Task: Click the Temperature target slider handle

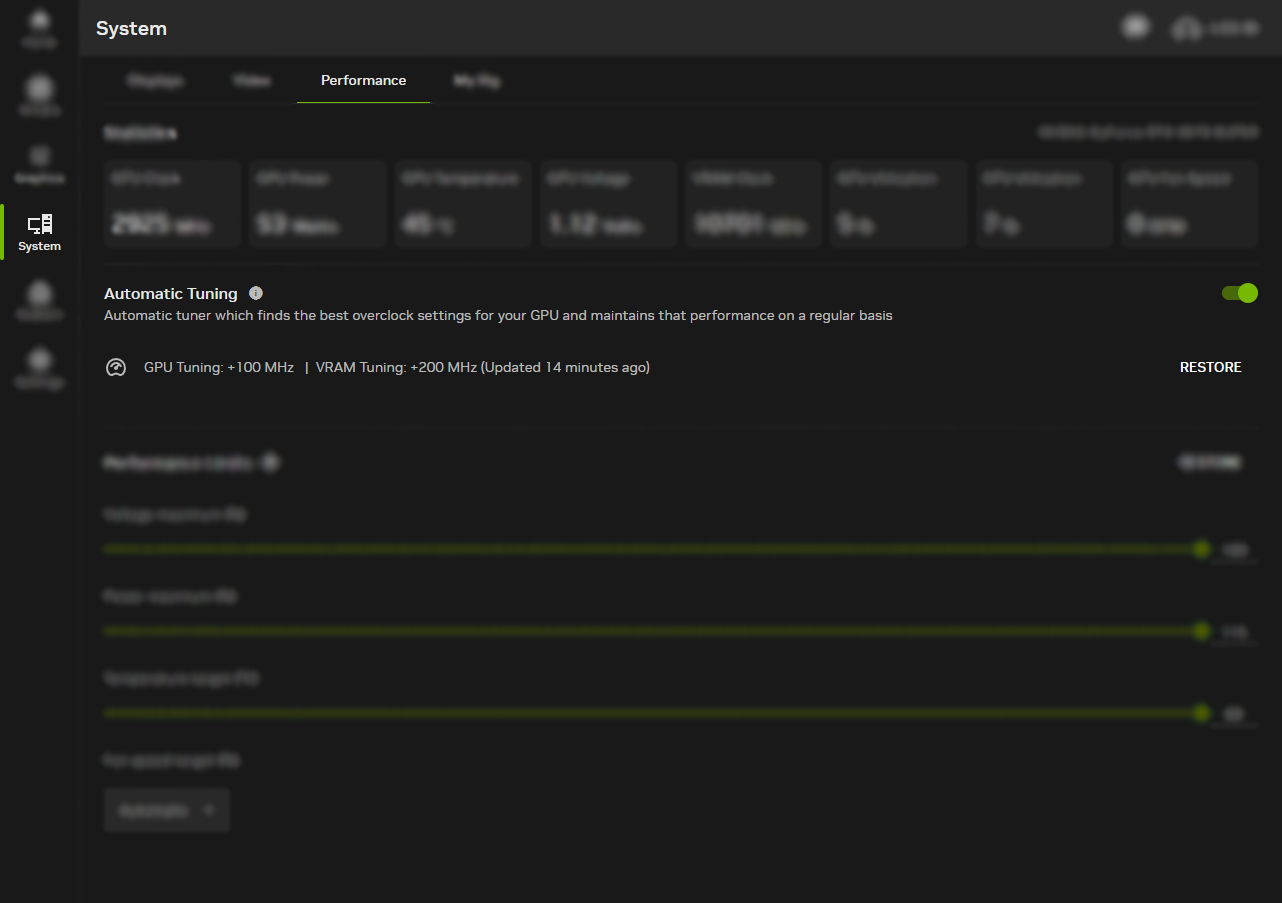Action: [x=1201, y=713]
